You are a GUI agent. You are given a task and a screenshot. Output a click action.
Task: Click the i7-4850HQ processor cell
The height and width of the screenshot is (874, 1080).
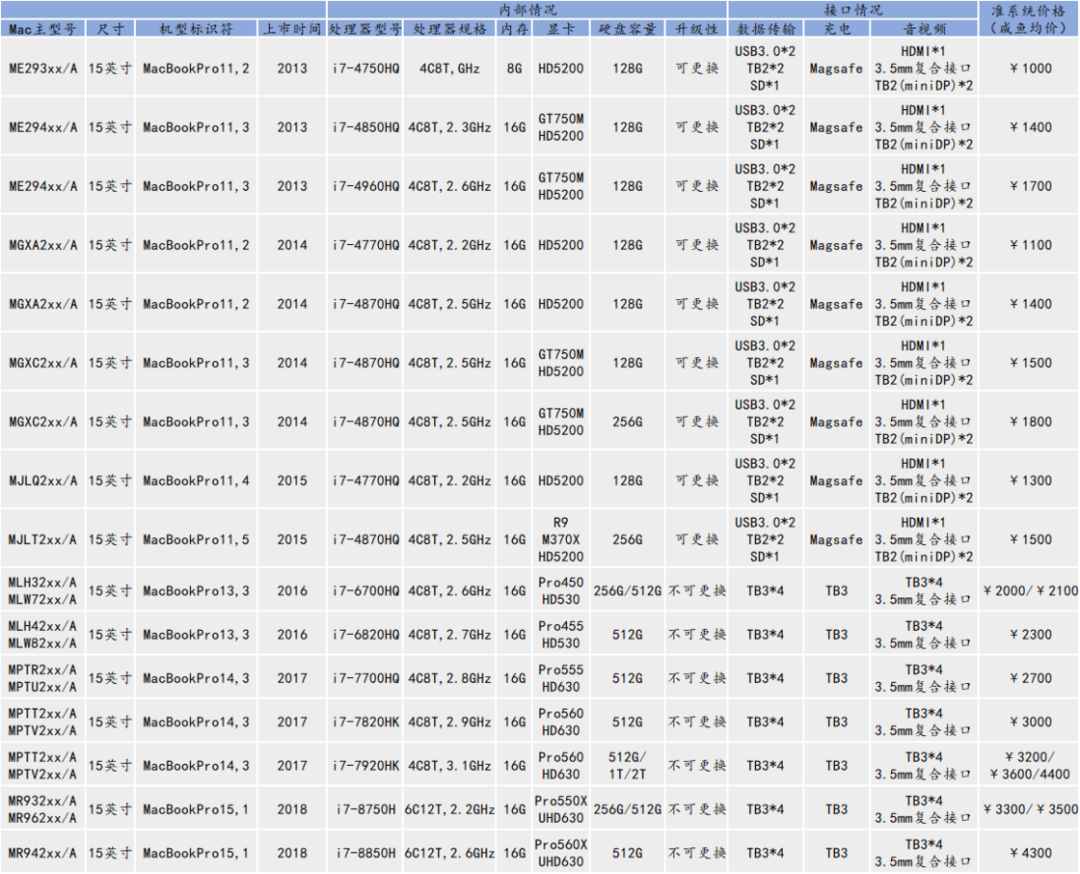tap(365, 127)
